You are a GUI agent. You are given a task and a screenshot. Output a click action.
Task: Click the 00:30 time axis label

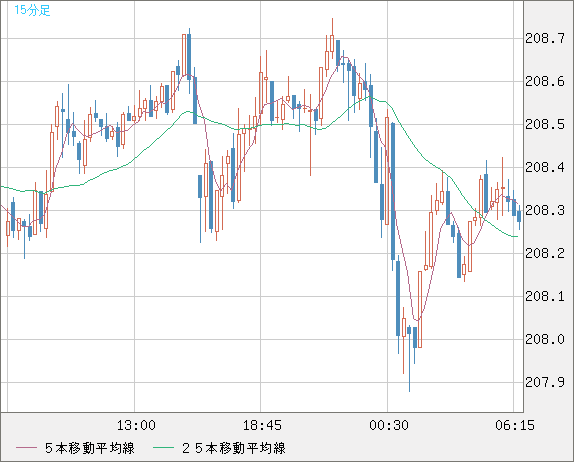pyautogui.click(x=389, y=425)
